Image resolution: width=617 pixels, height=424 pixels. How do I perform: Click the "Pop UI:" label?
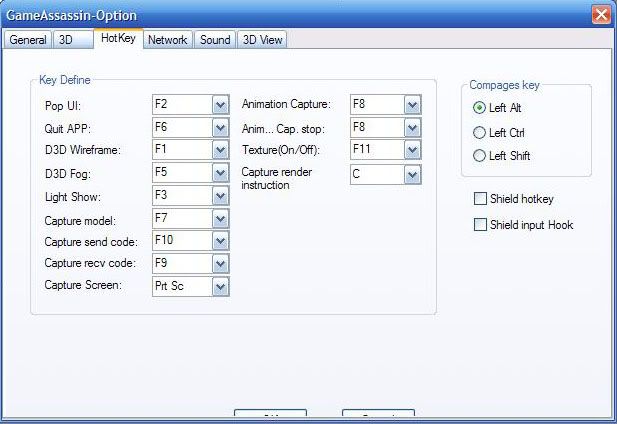(x=63, y=106)
